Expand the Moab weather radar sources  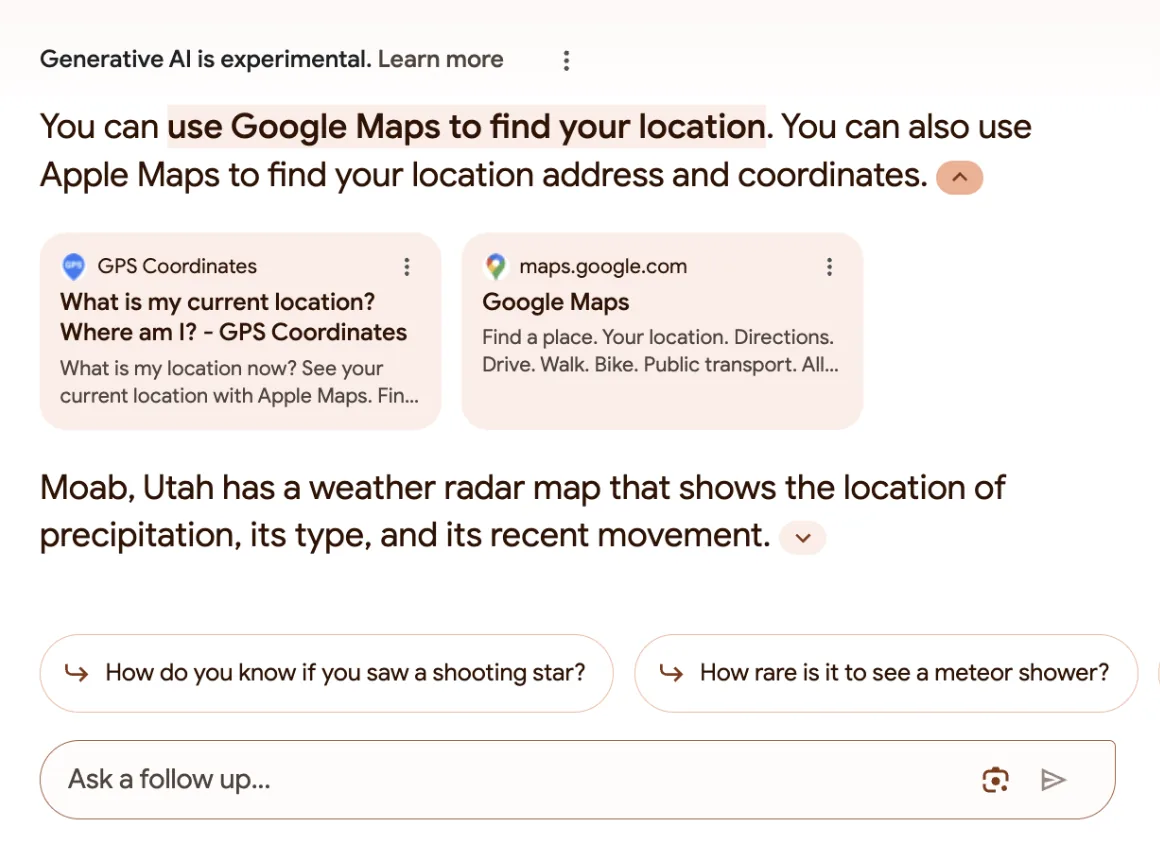point(803,538)
